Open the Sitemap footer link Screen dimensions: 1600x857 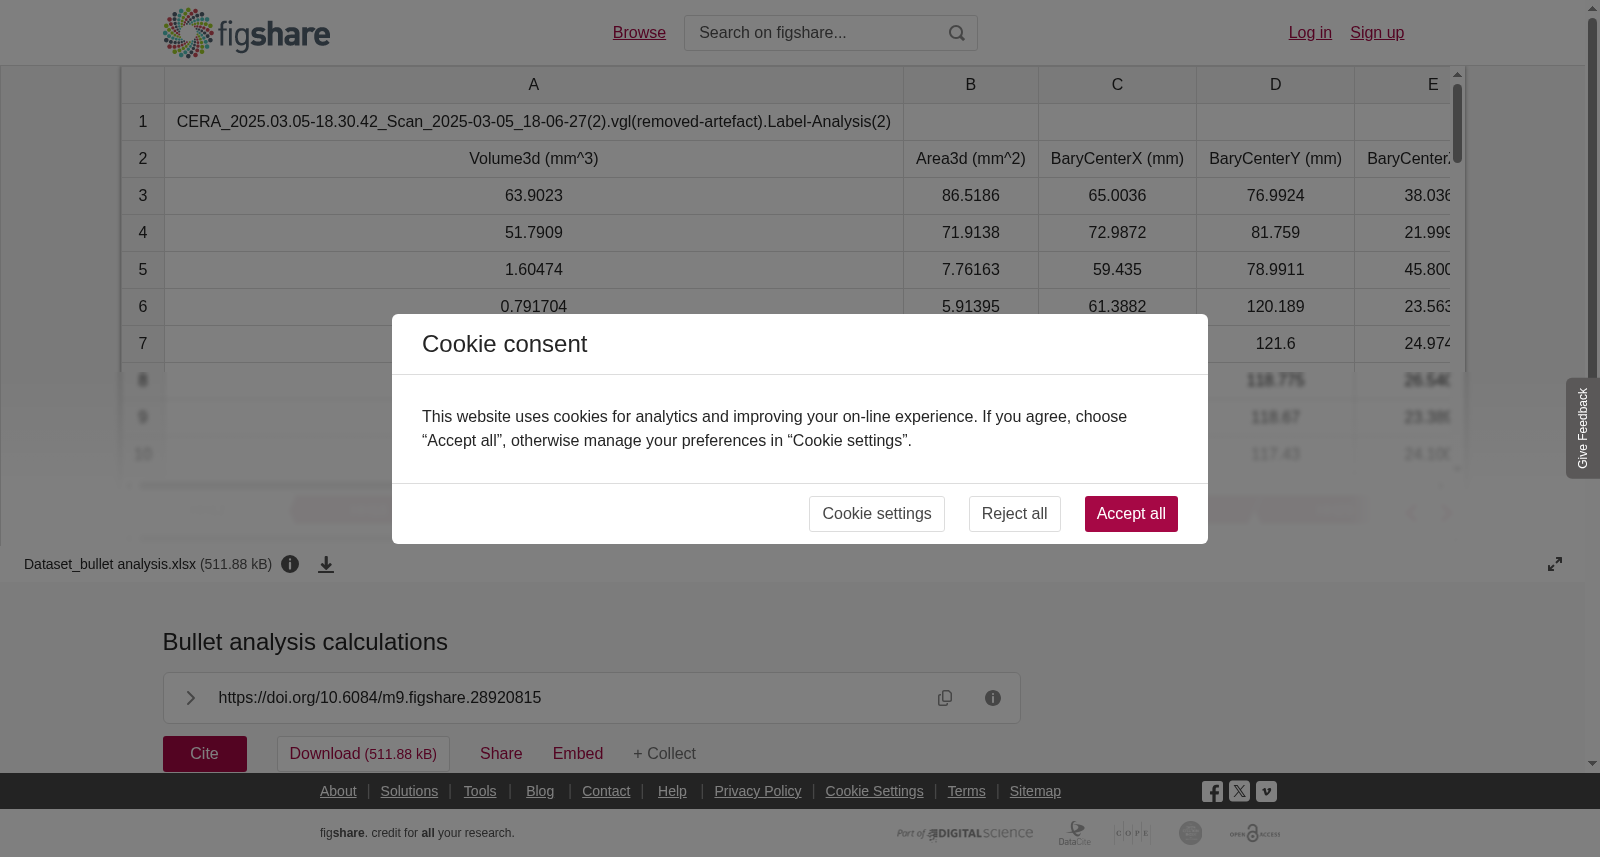pos(1035,791)
